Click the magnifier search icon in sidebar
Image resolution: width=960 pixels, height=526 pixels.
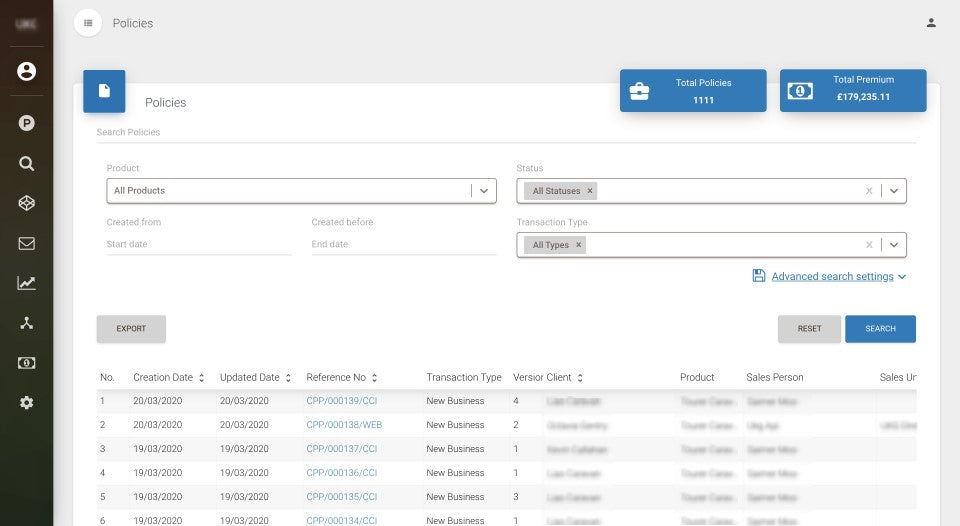pos(26,163)
